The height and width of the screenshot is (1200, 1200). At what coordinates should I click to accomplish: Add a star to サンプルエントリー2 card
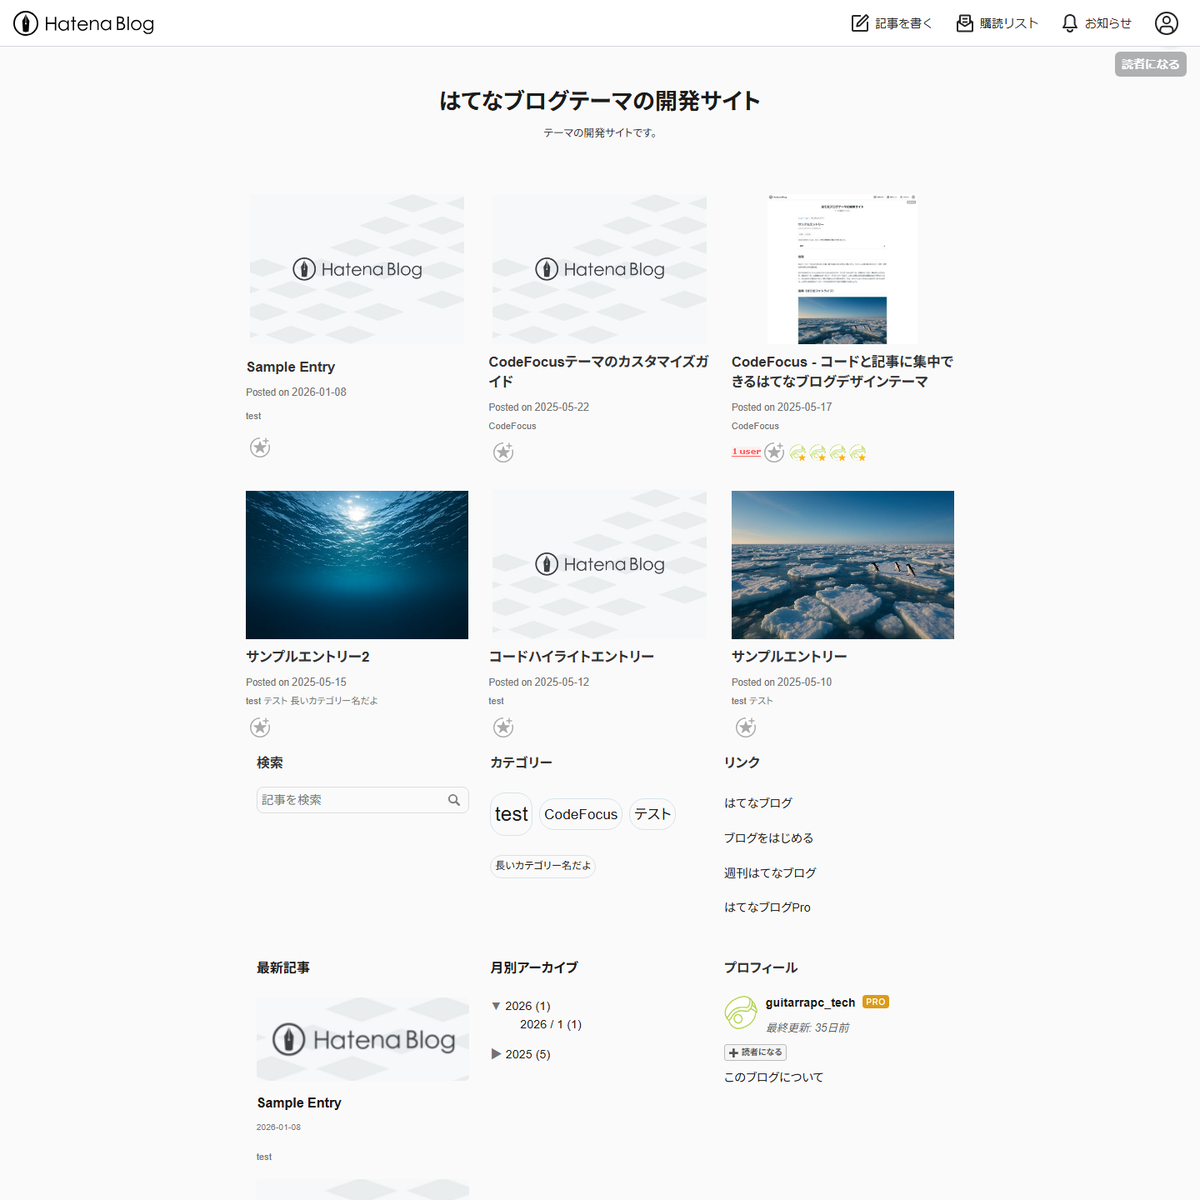coord(260,727)
